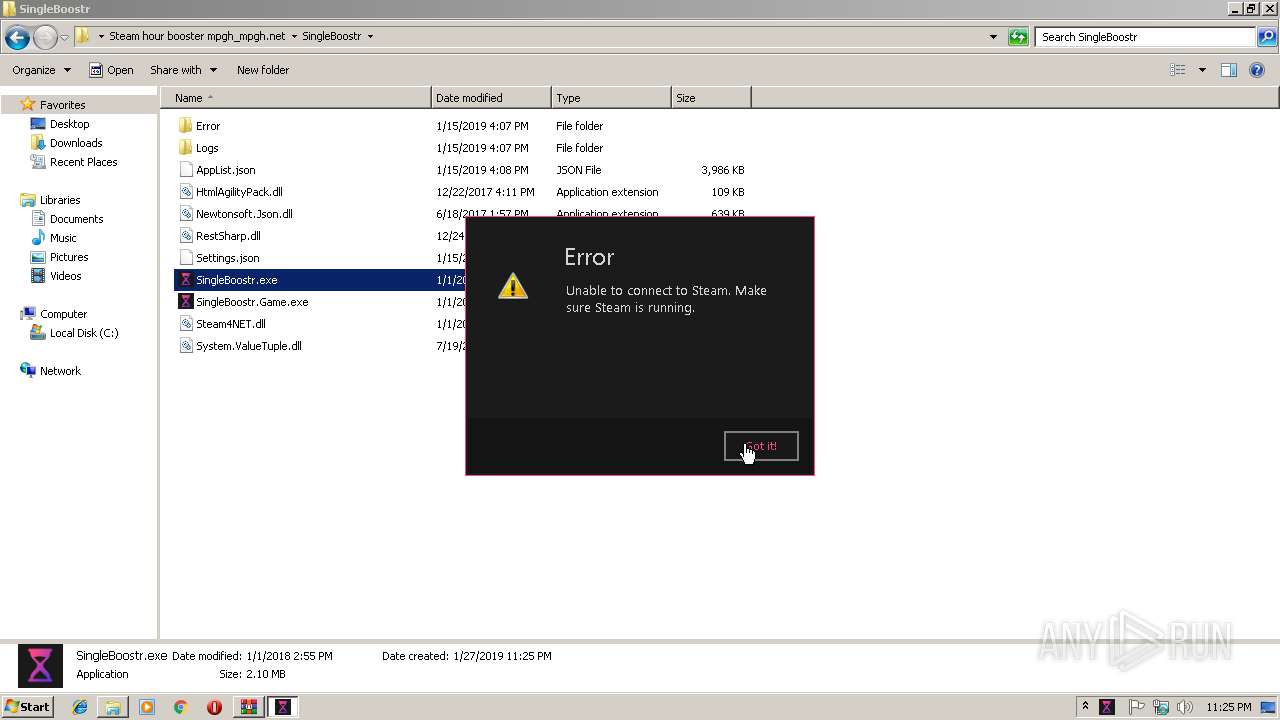Click the network tray icon
This screenshot has width=1280, height=720.
(x=1161, y=707)
